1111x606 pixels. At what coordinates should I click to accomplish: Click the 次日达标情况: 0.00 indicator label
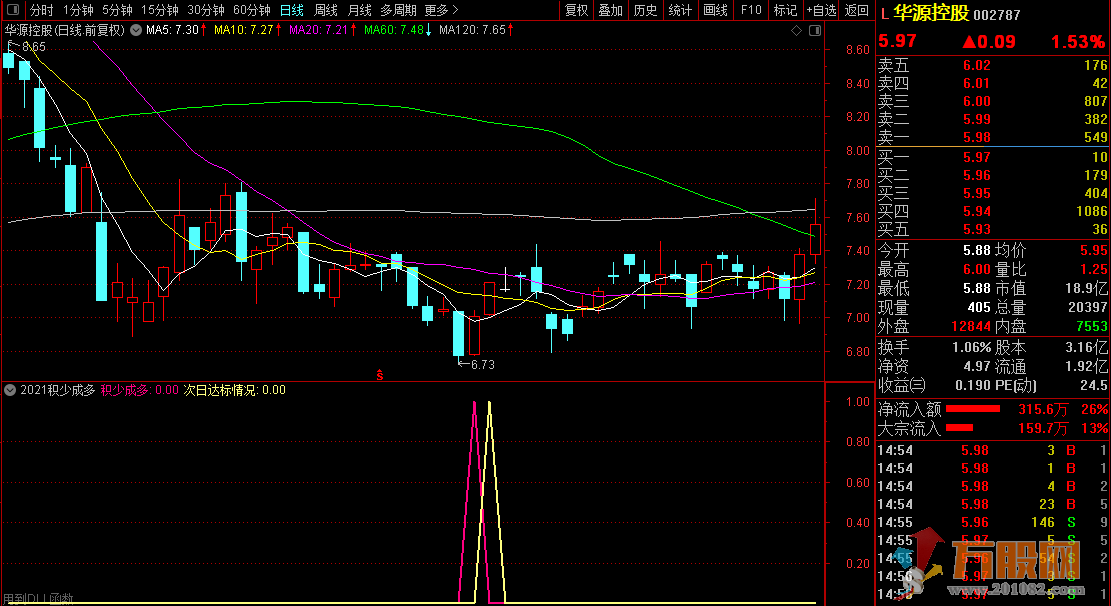click(235, 390)
